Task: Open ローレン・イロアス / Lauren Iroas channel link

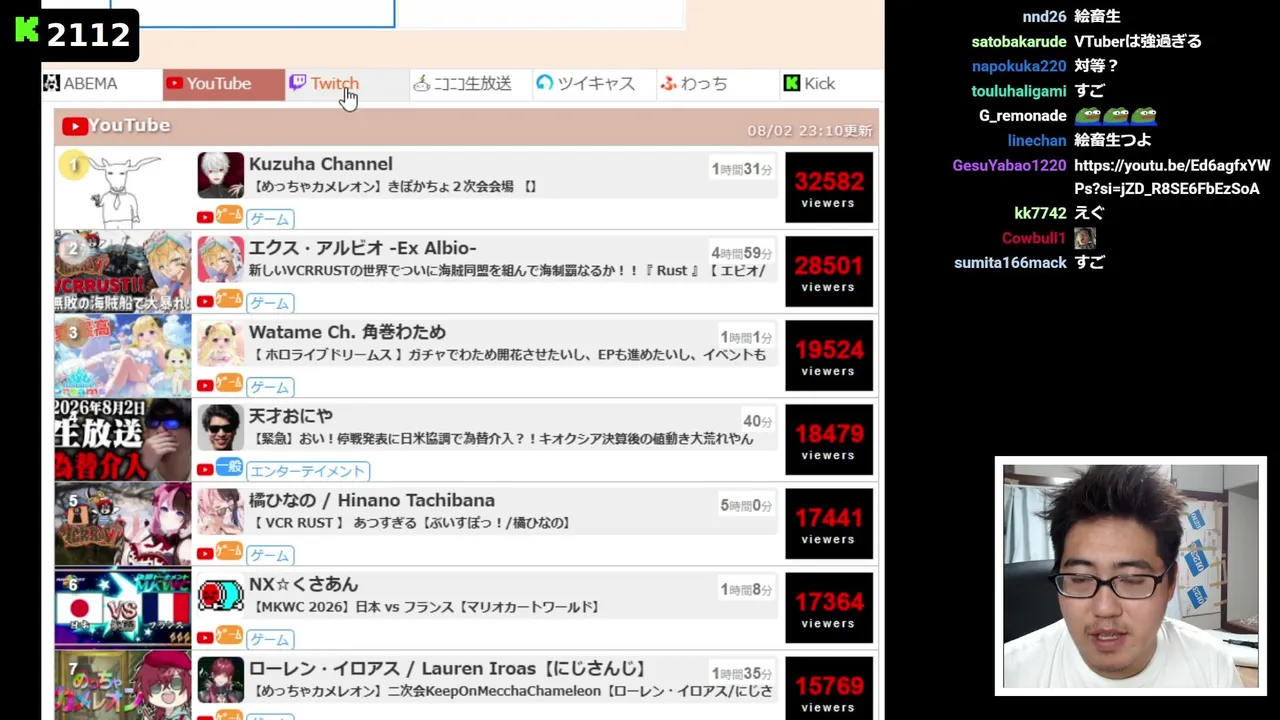Action: [448, 668]
